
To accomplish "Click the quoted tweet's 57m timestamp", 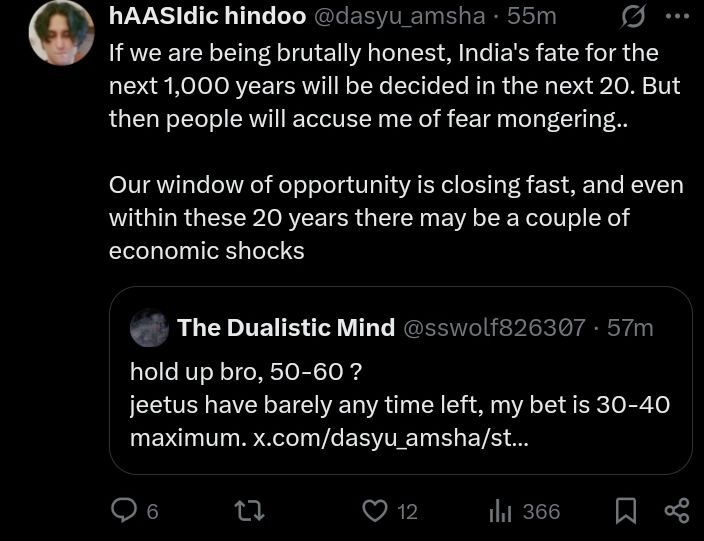I will click(x=631, y=328).
